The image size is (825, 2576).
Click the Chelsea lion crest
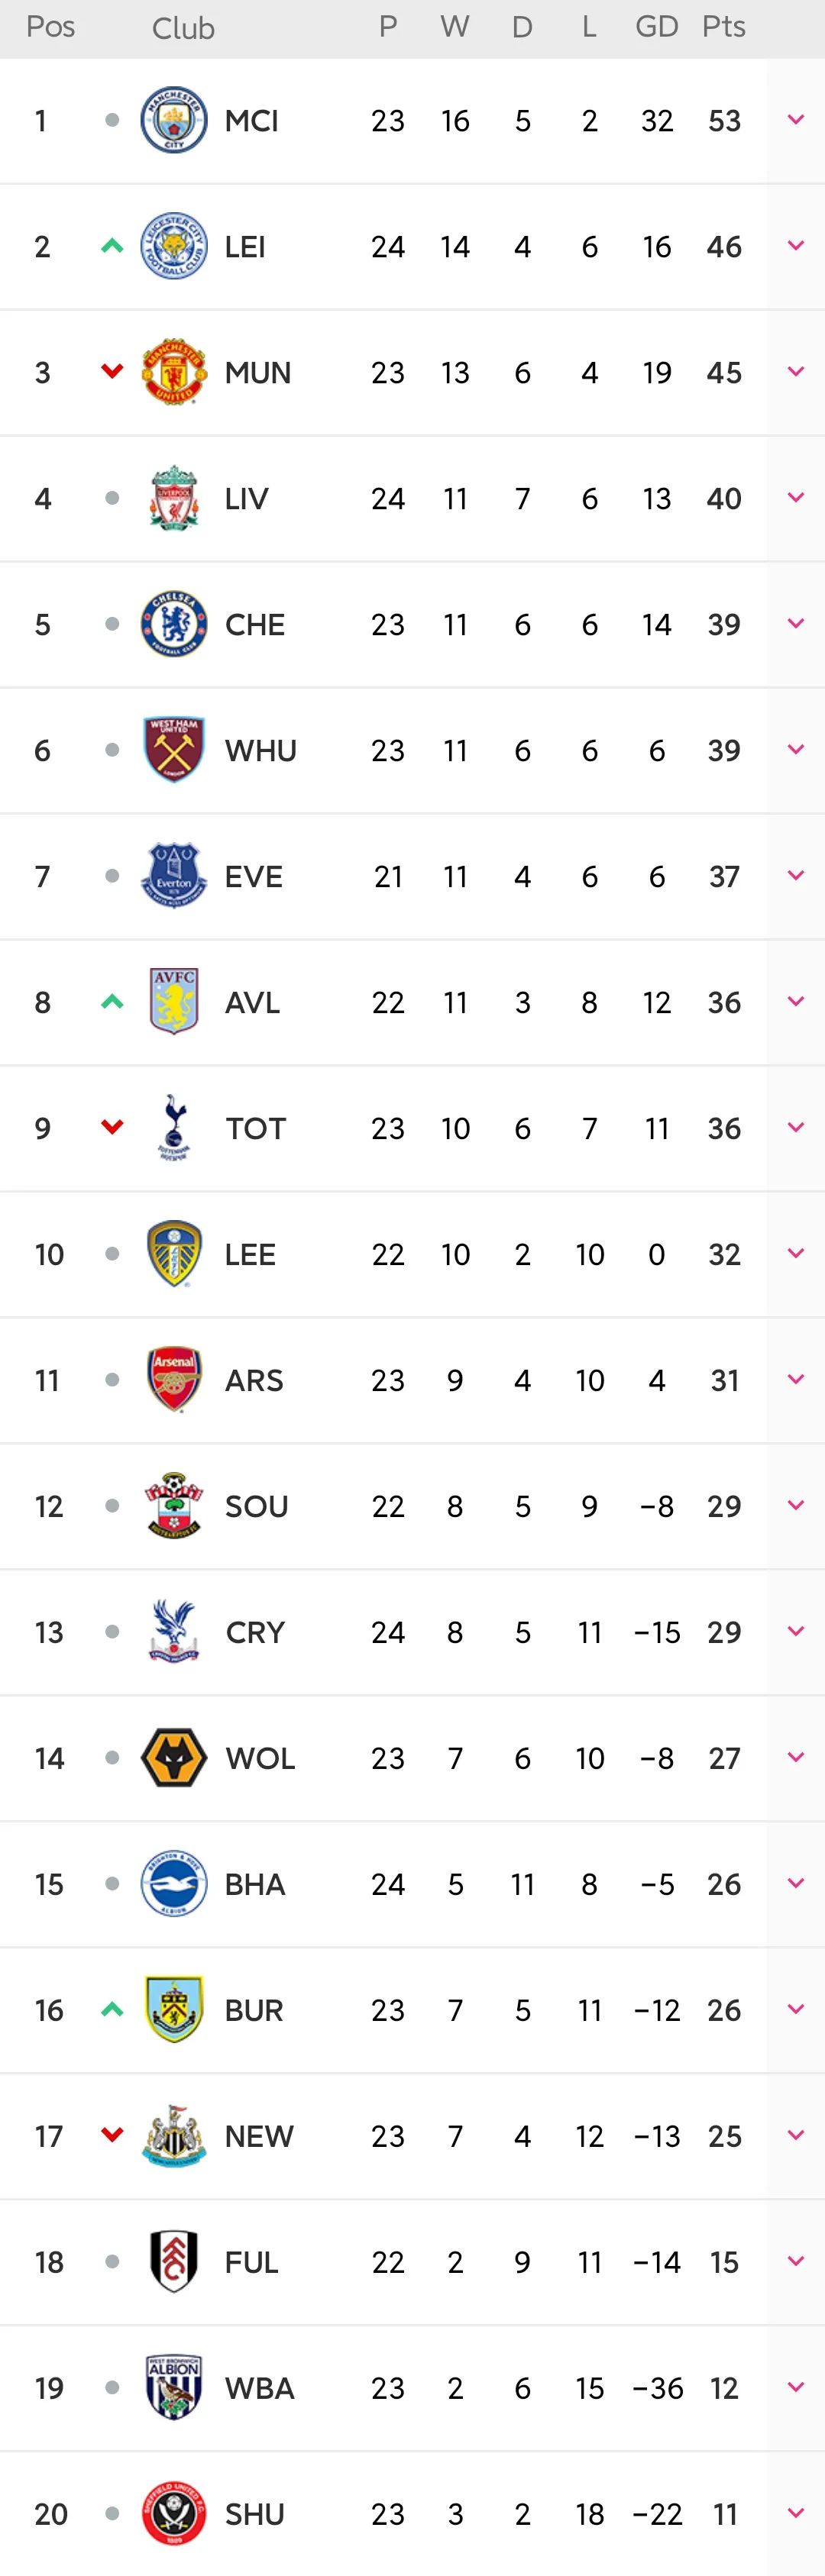[174, 624]
